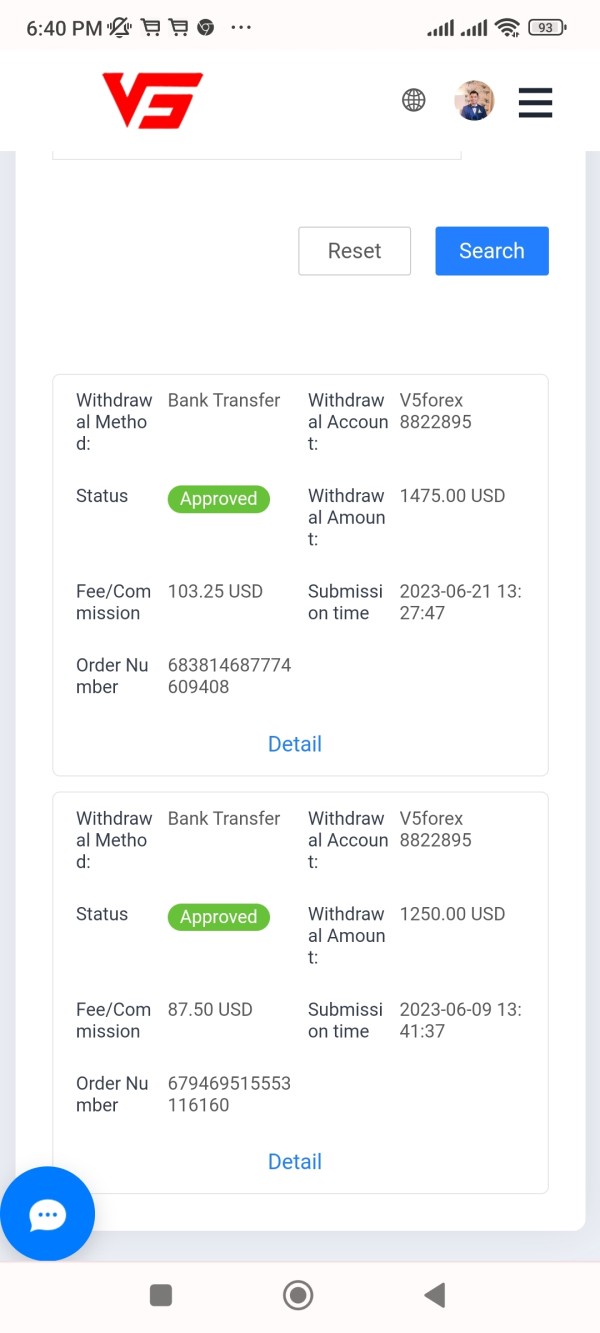The width and height of the screenshot is (600, 1333).
Task: Open the language globe selector
Action: coord(413,100)
